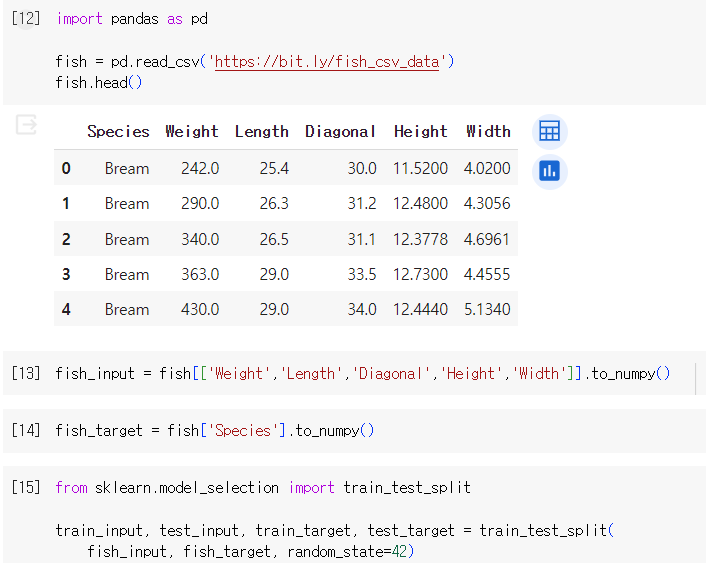Click the length value 26.5

pyautogui.click(x=274, y=239)
